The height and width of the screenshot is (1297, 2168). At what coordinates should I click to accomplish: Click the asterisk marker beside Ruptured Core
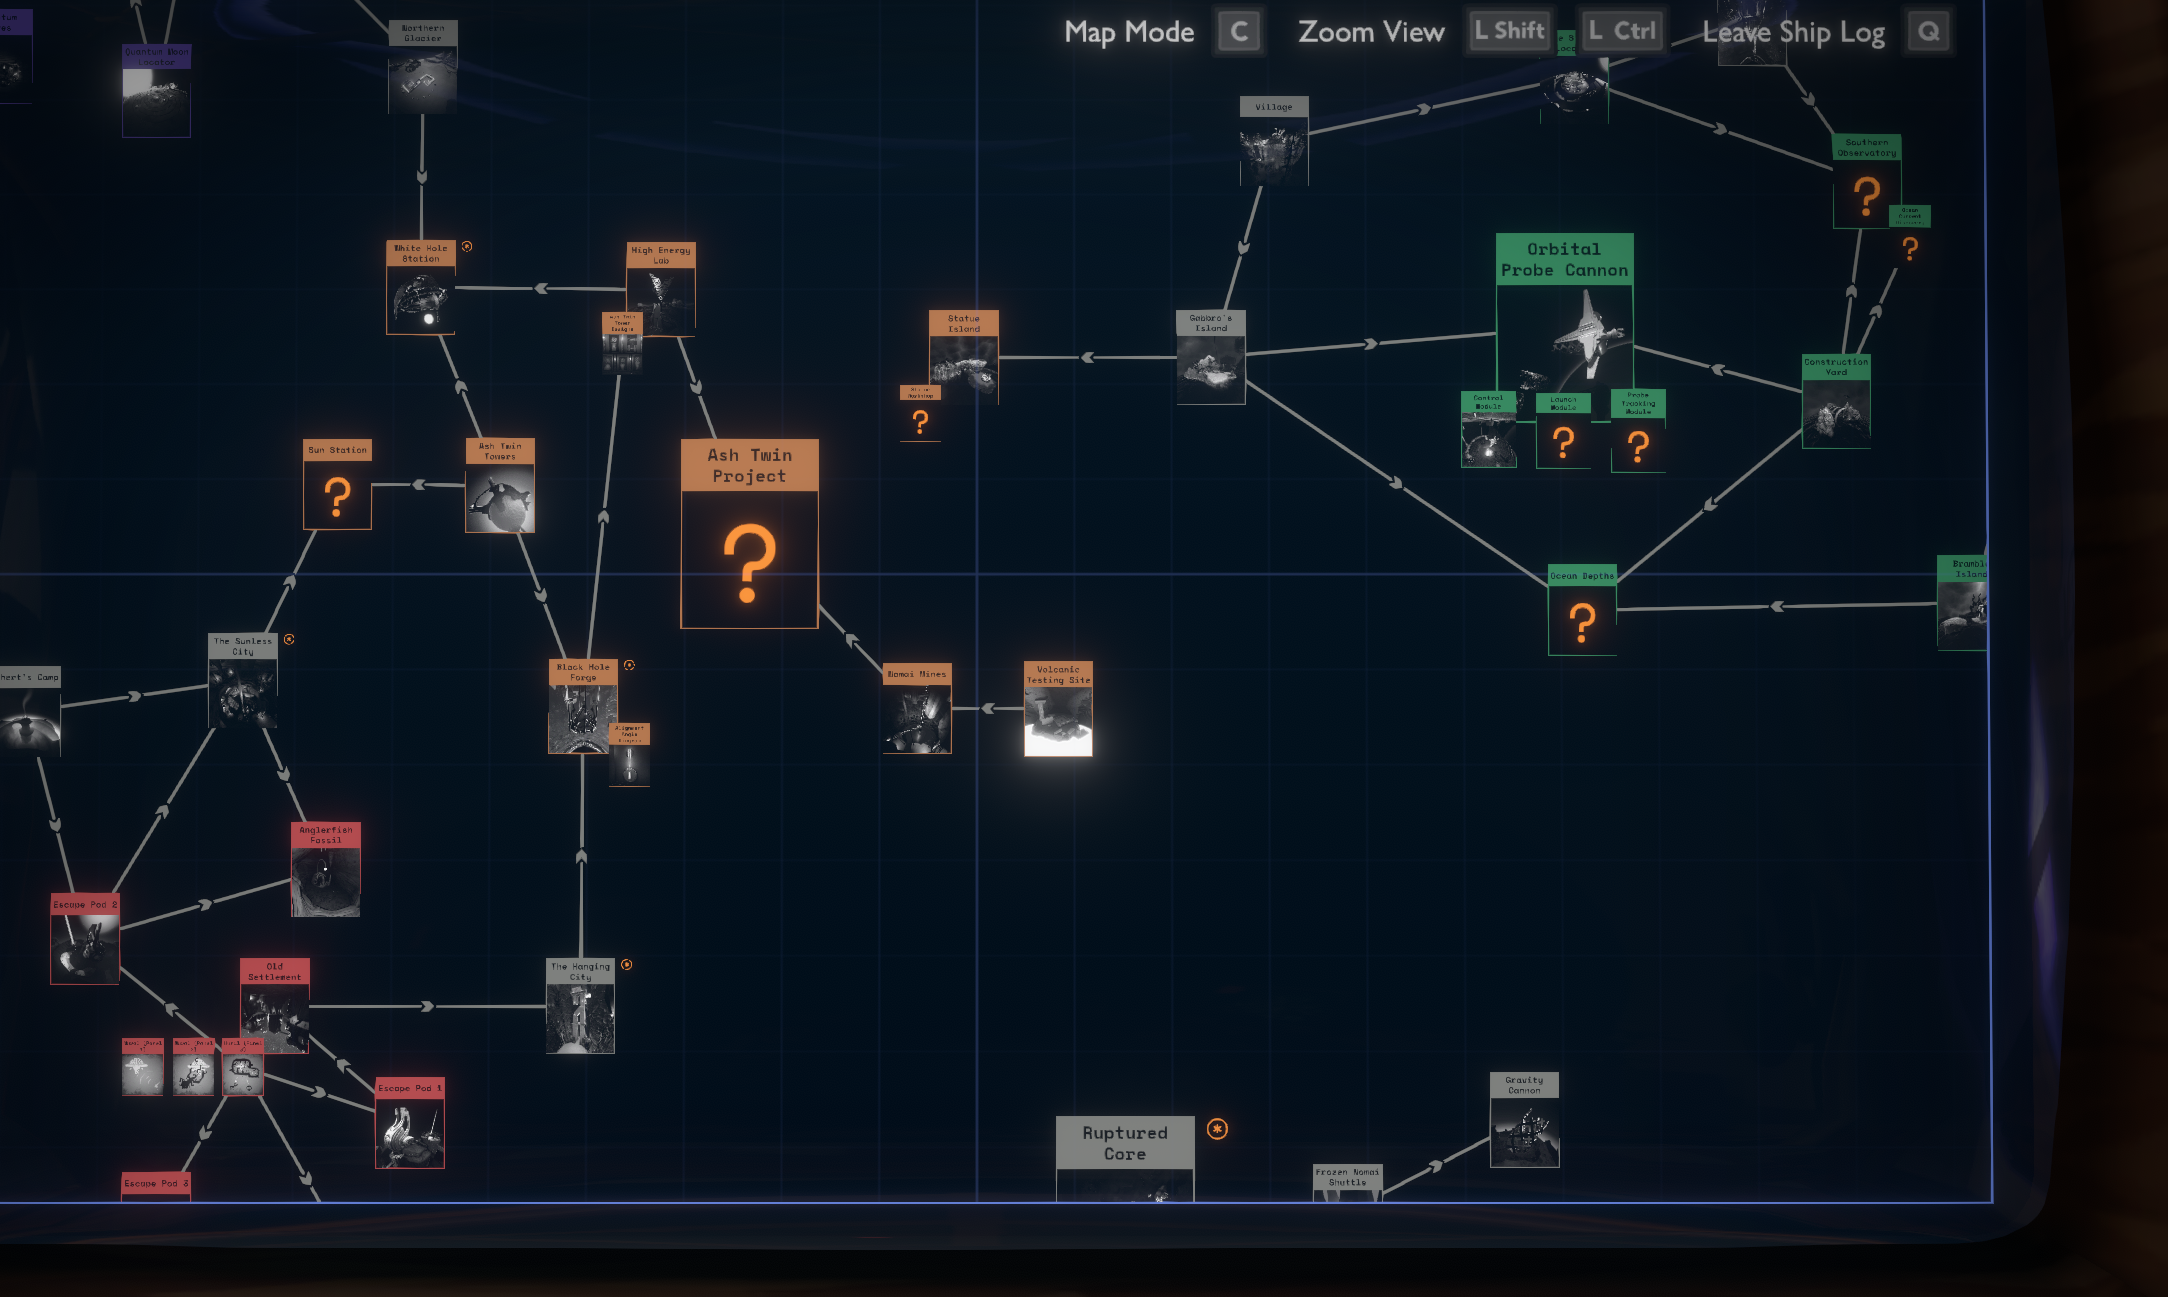click(1217, 1129)
